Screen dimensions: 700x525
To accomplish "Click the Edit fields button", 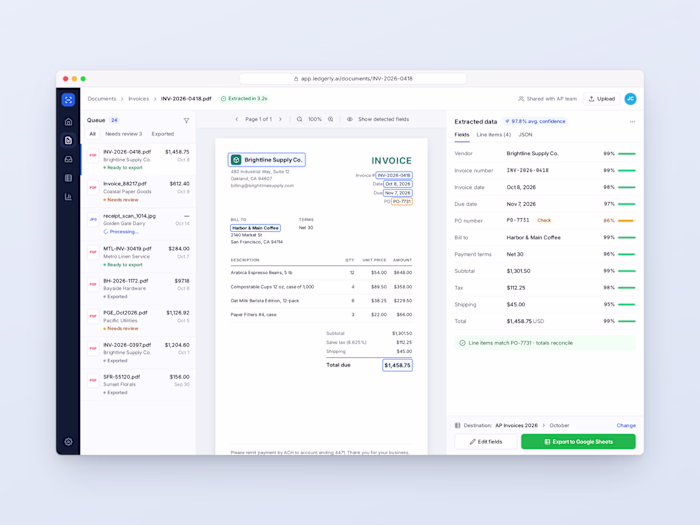I will pos(486,442).
